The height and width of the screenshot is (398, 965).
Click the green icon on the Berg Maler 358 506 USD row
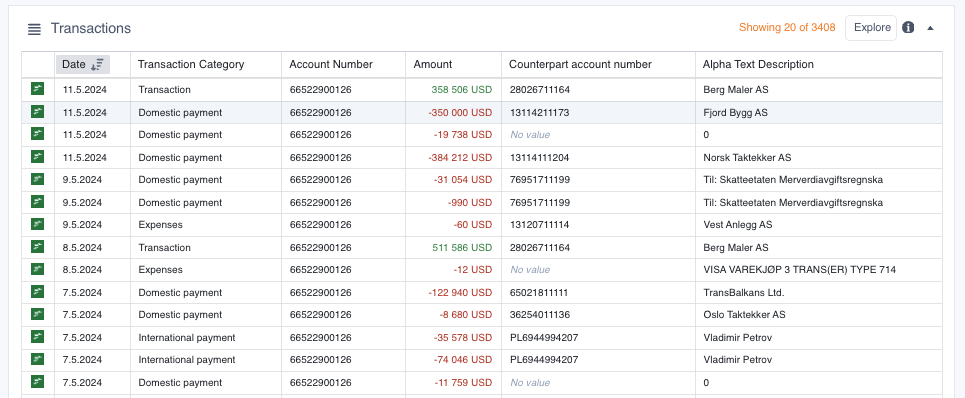pyautogui.click(x=38, y=89)
